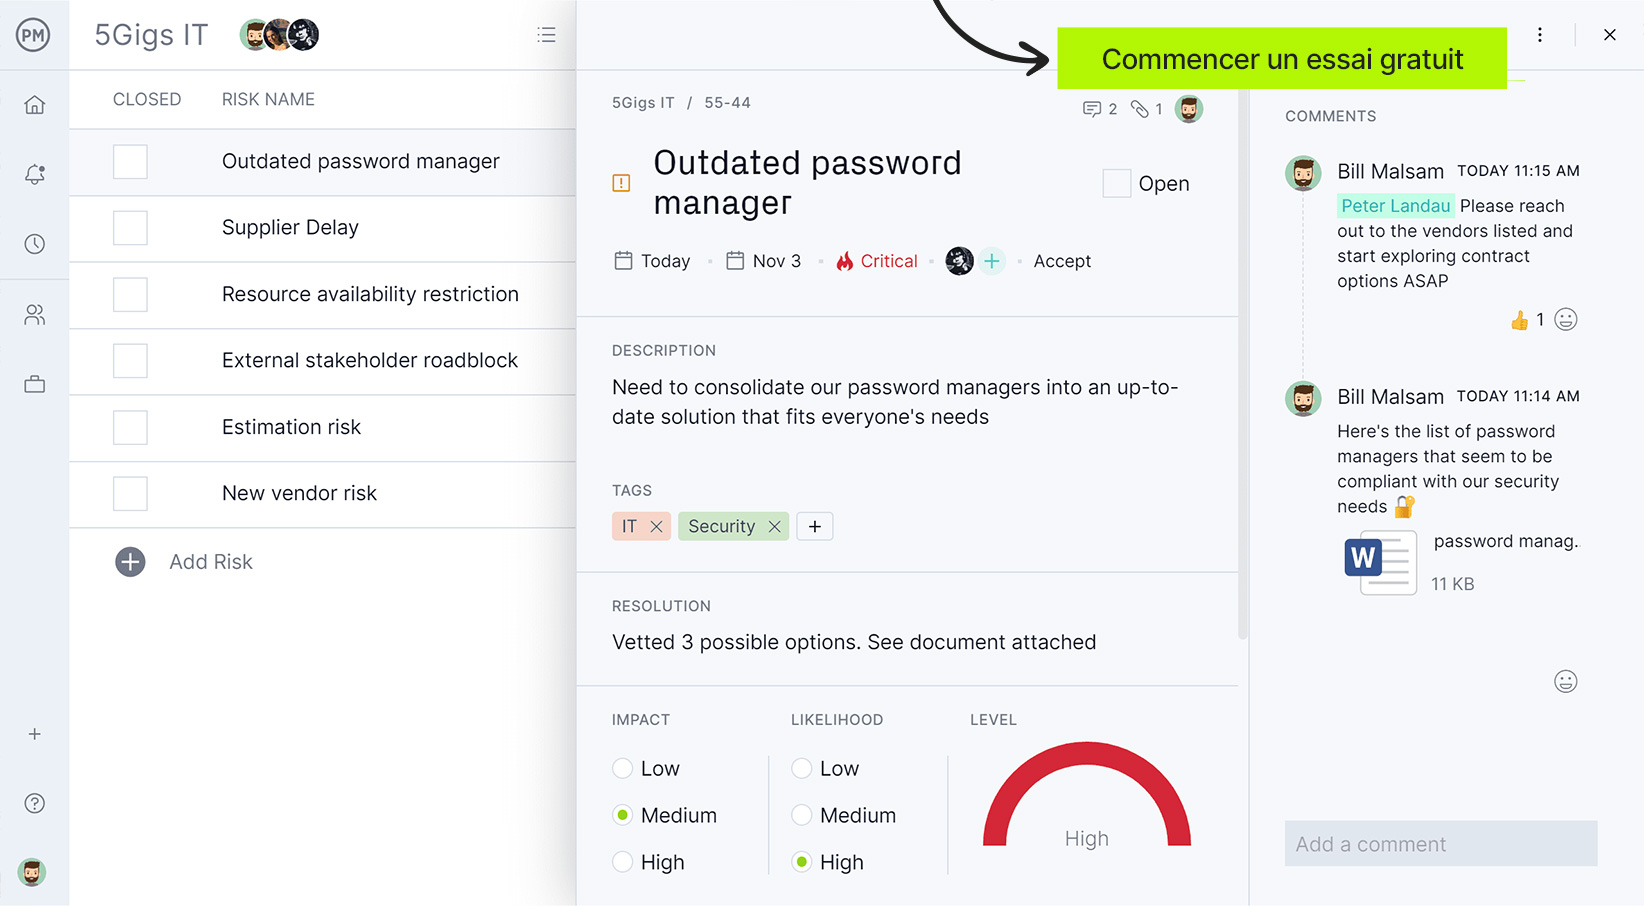Add a new tag with plus button
The image size is (1644, 906).
coord(815,526)
